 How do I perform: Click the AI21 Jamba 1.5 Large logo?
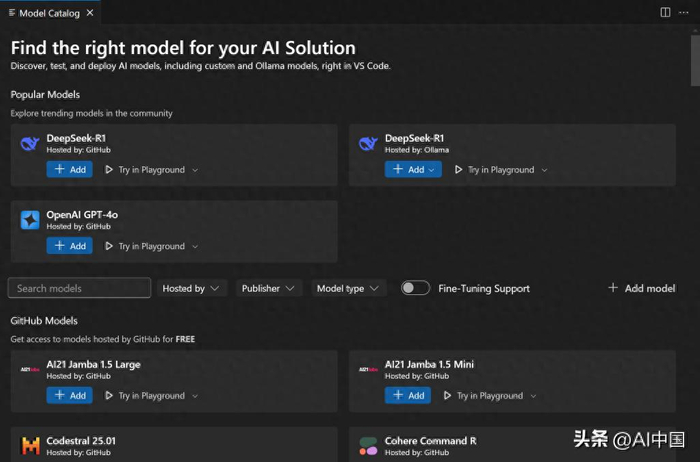(x=30, y=370)
